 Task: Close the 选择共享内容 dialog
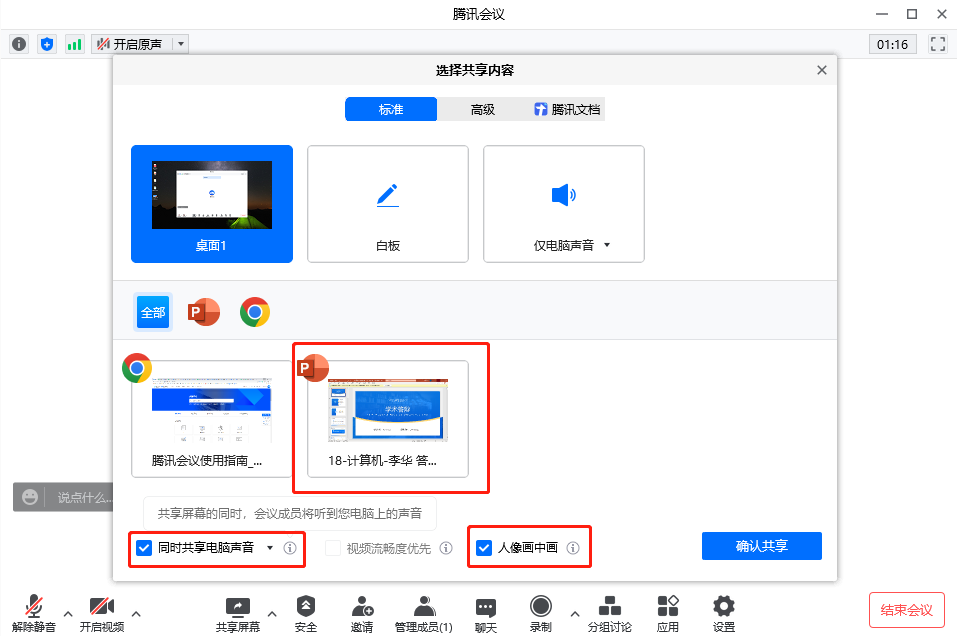822,70
